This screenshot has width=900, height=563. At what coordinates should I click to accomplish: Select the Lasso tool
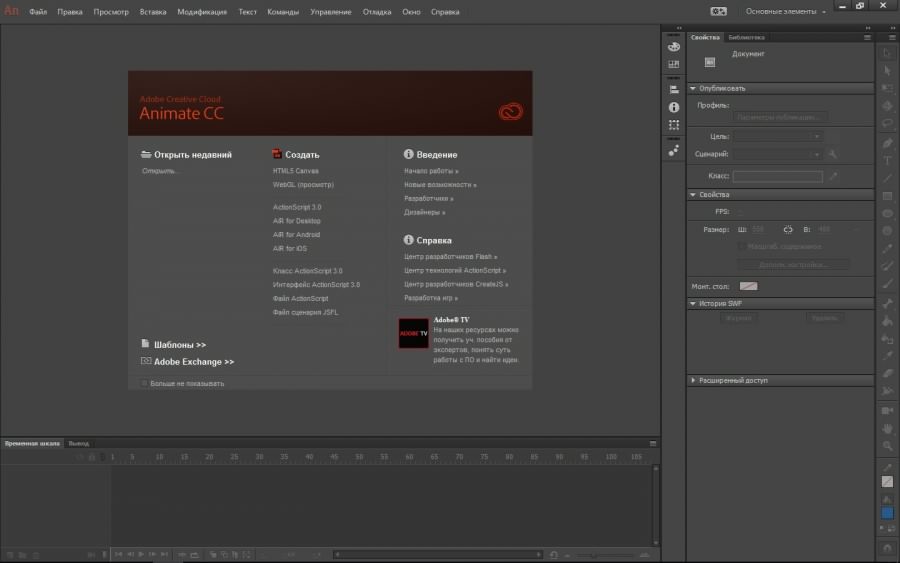tap(887, 124)
